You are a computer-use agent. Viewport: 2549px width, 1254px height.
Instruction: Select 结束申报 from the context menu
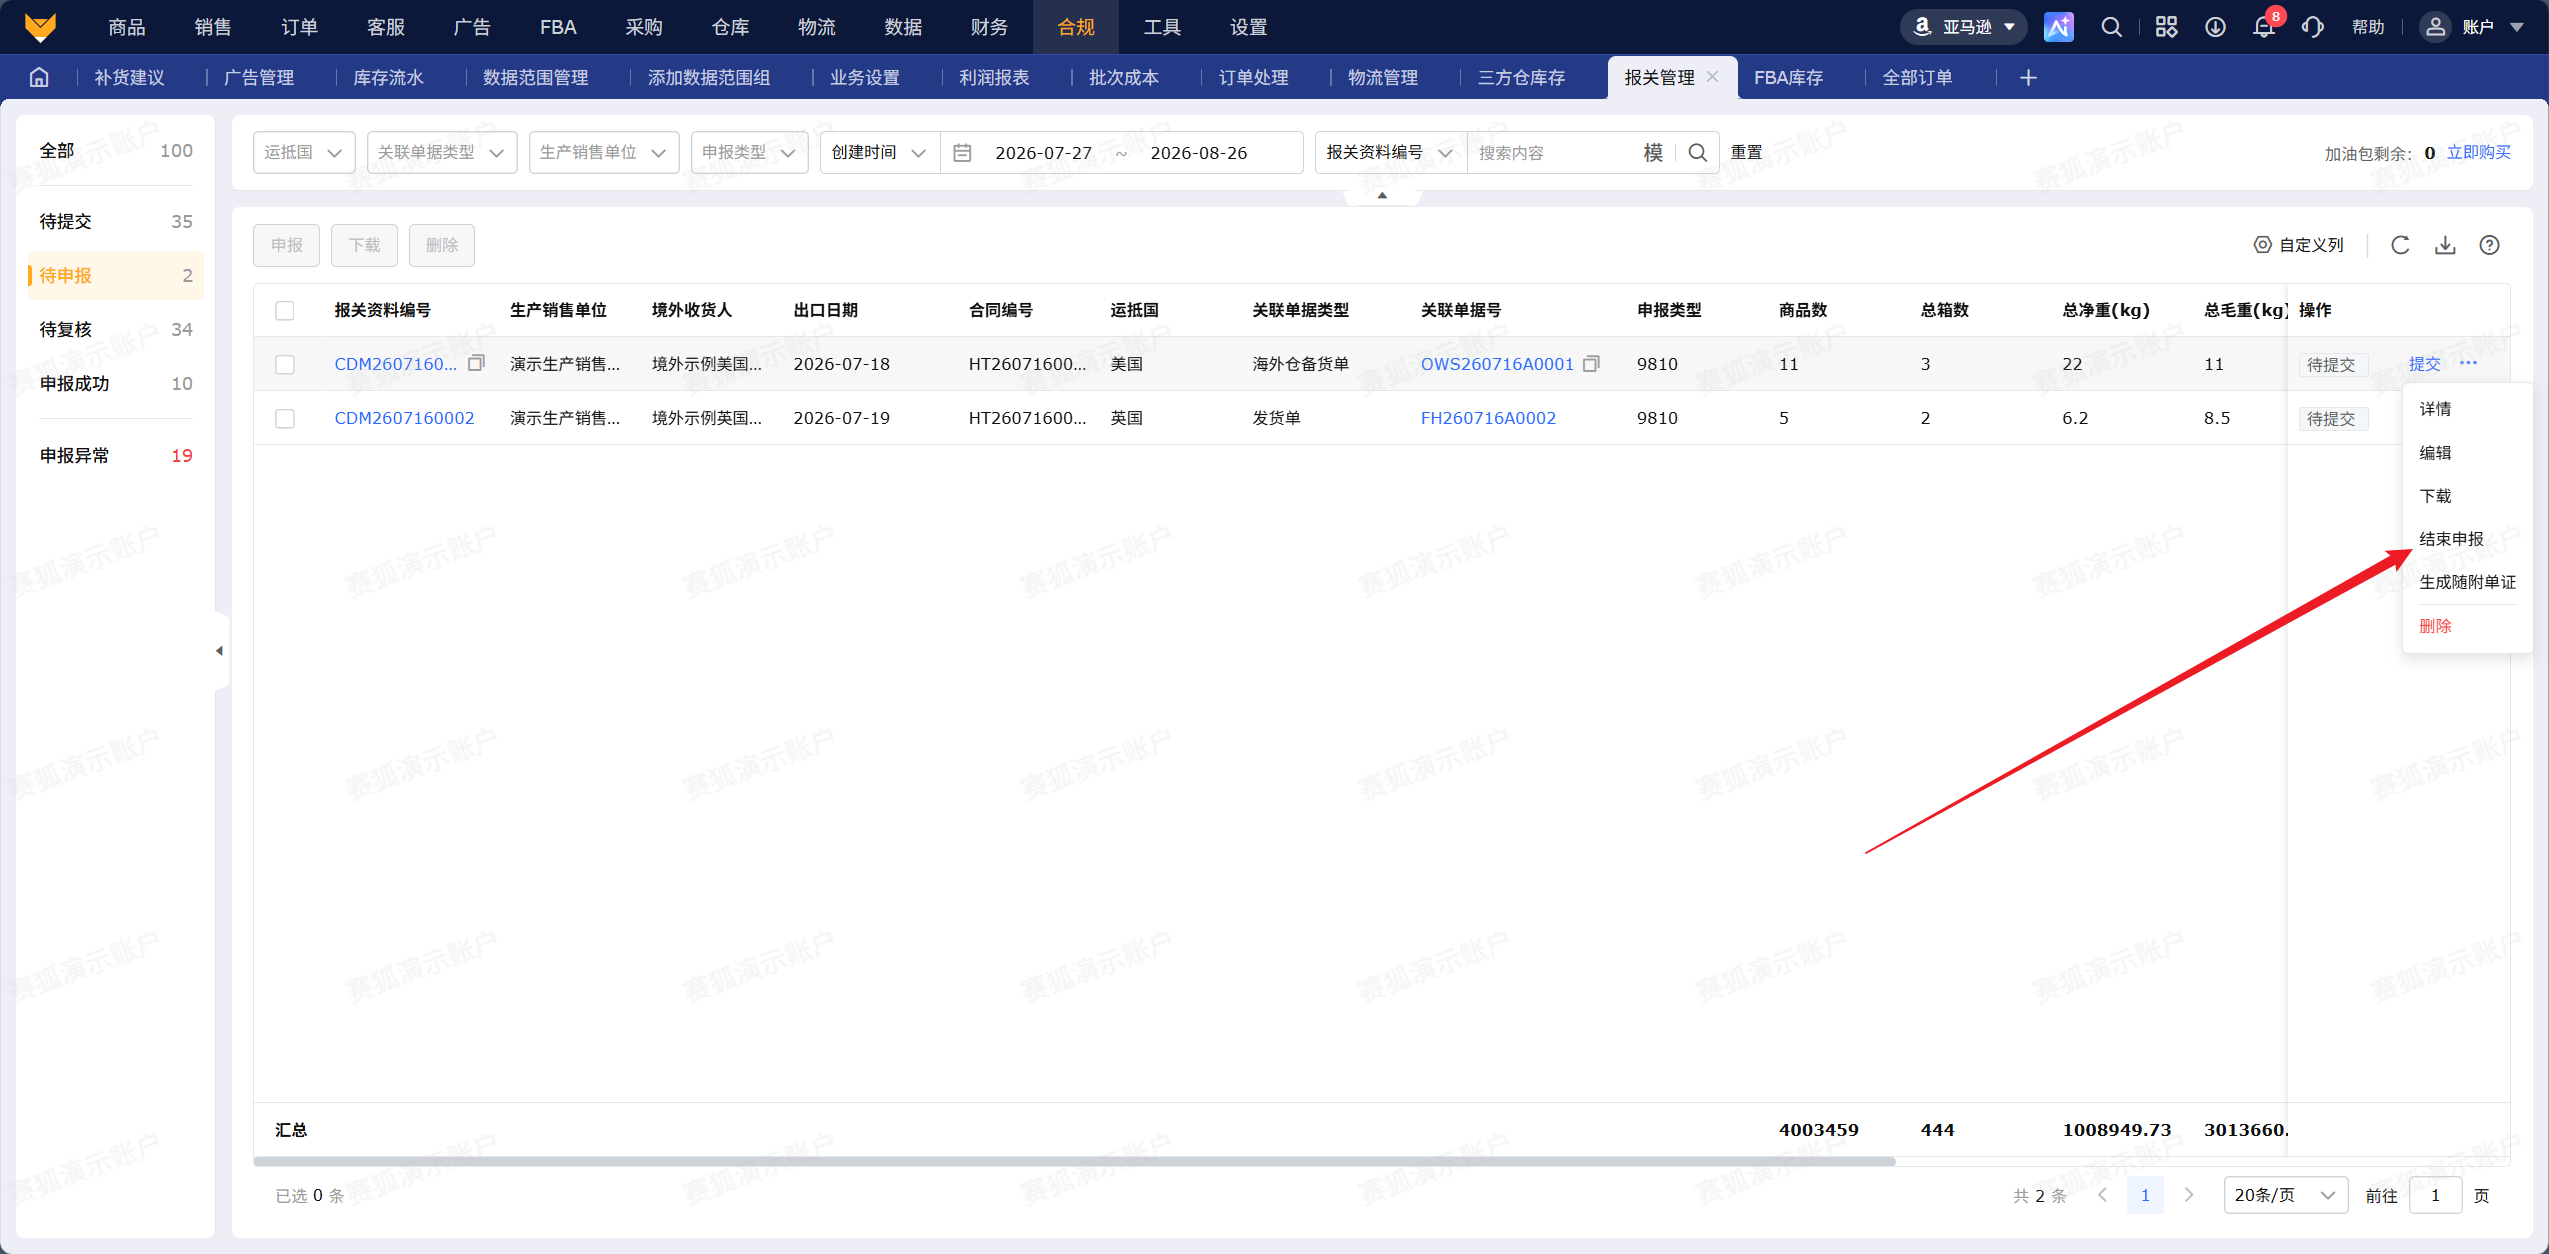pos(2451,538)
